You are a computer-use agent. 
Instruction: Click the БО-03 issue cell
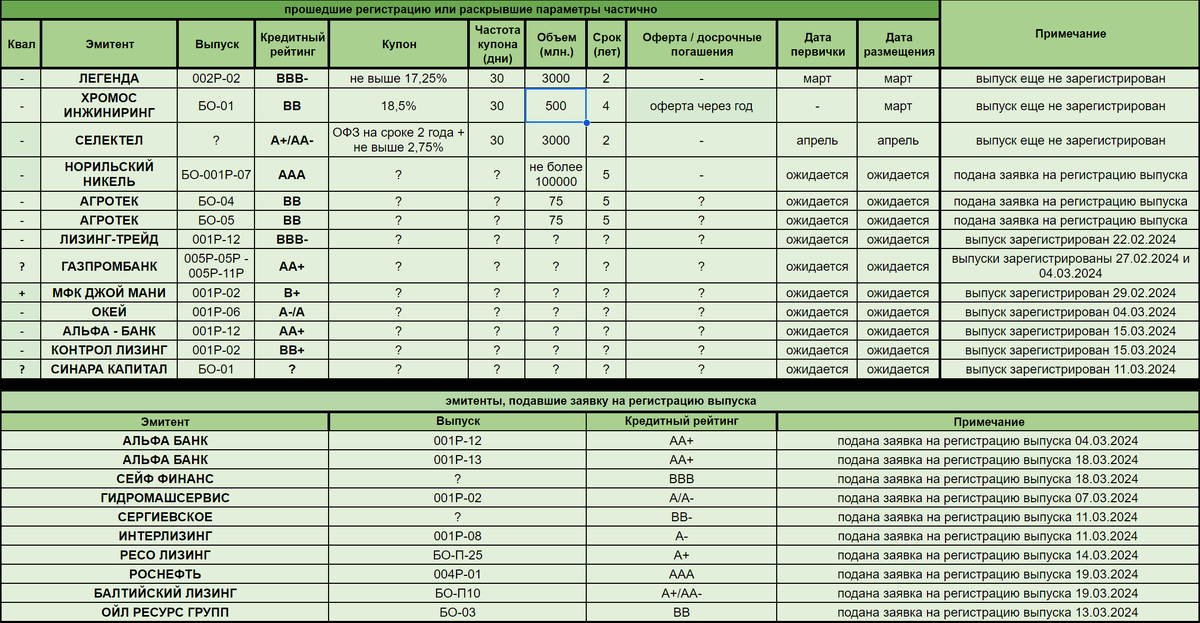click(458, 612)
